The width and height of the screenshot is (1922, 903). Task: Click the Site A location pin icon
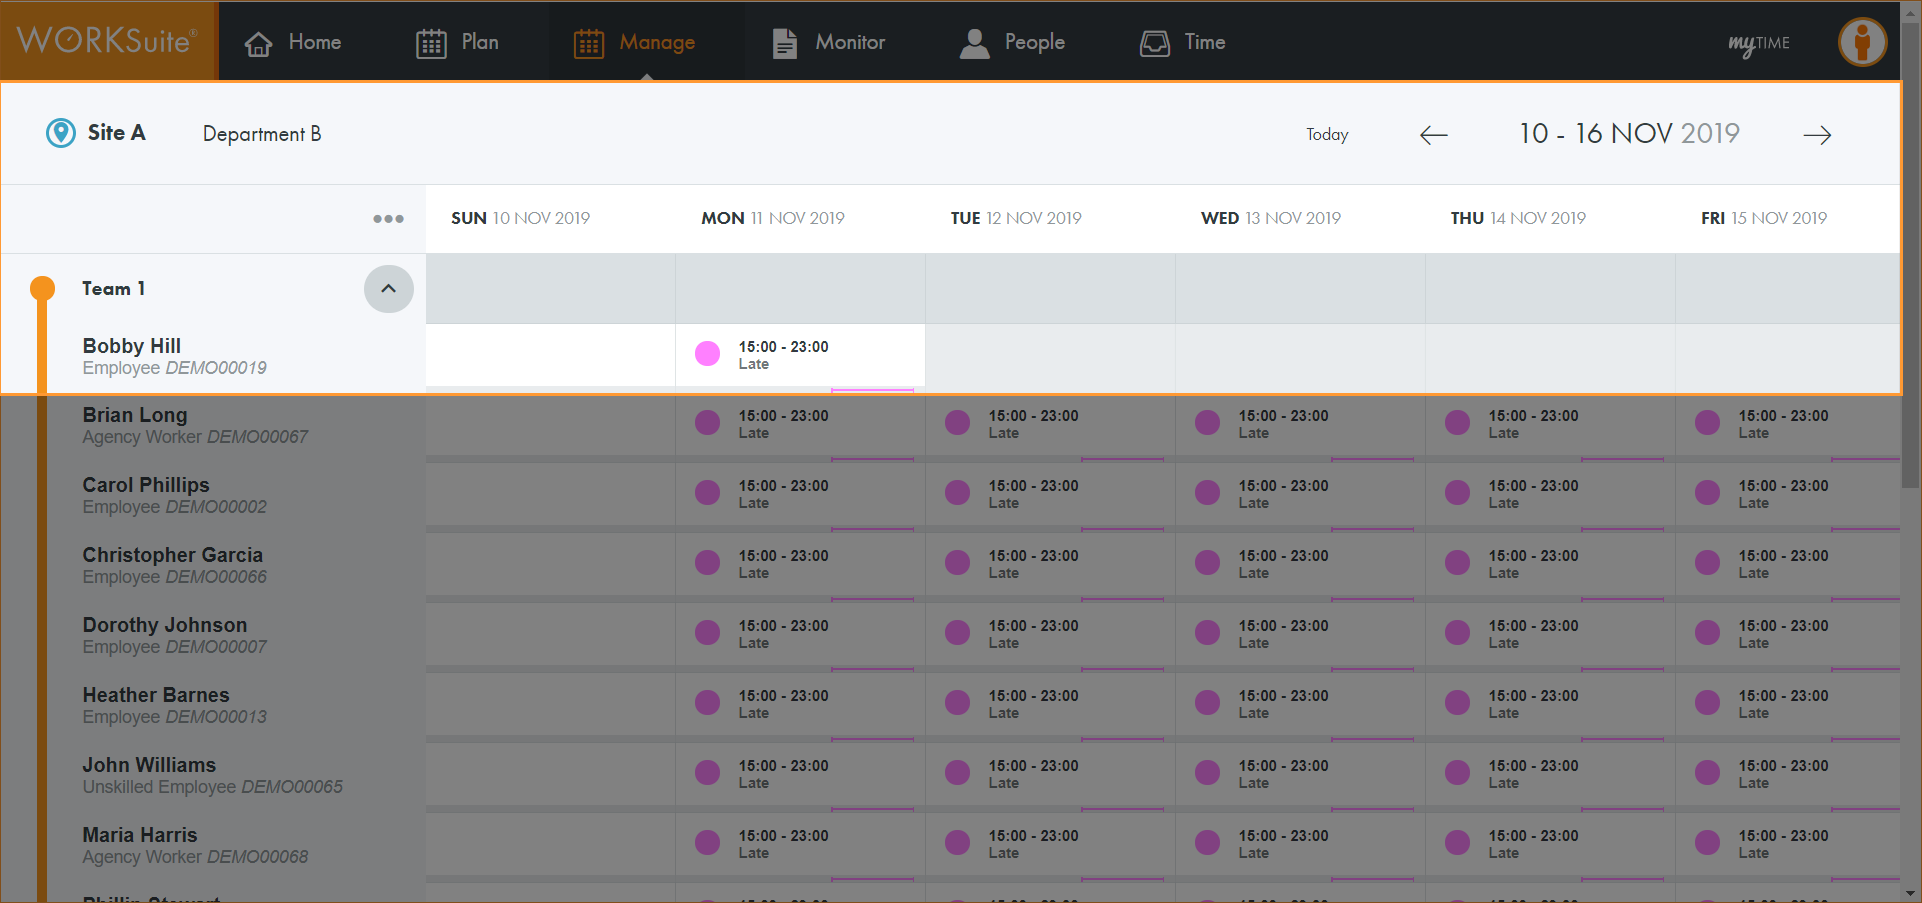tap(61, 133)
